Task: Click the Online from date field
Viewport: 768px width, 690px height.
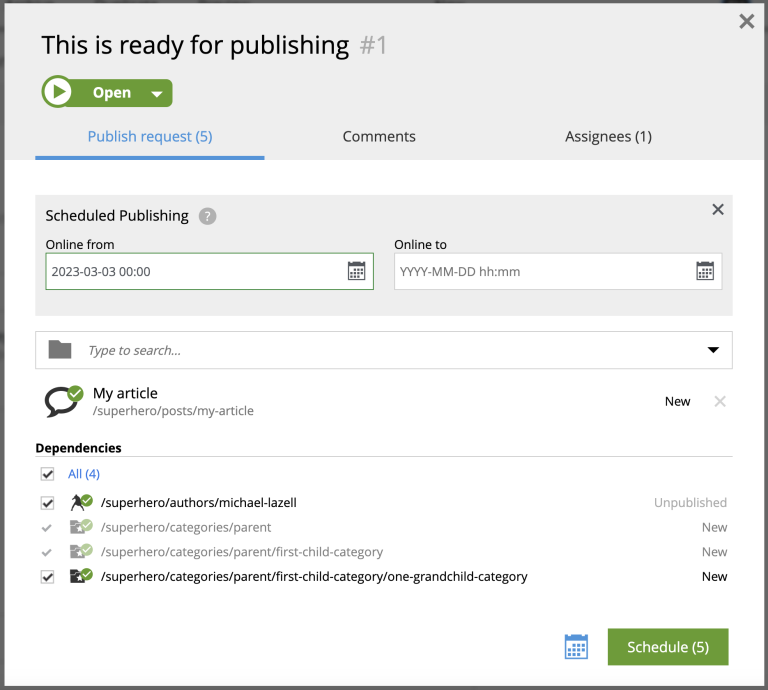Action: pyautogui.click(x=210, y=271)
